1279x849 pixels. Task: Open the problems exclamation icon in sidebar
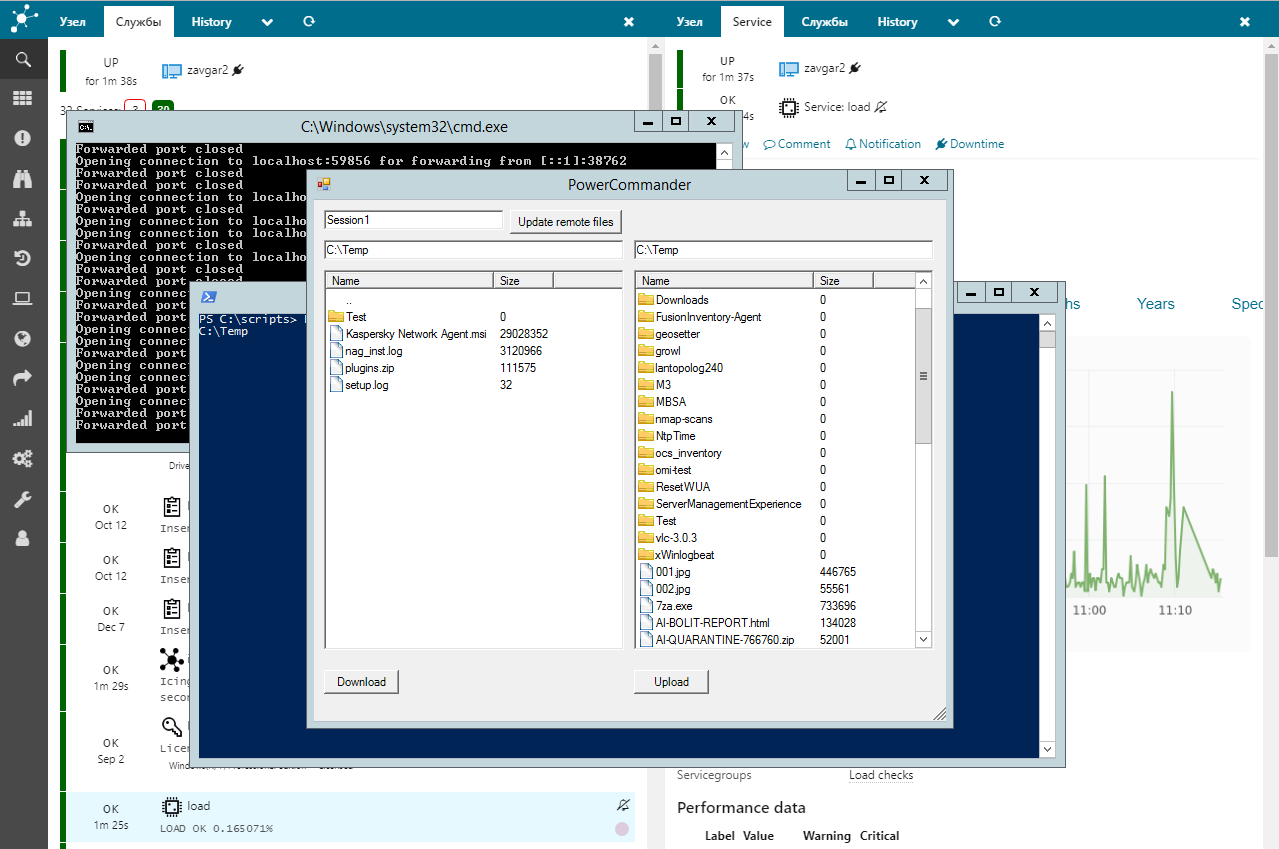coord(22,138)
